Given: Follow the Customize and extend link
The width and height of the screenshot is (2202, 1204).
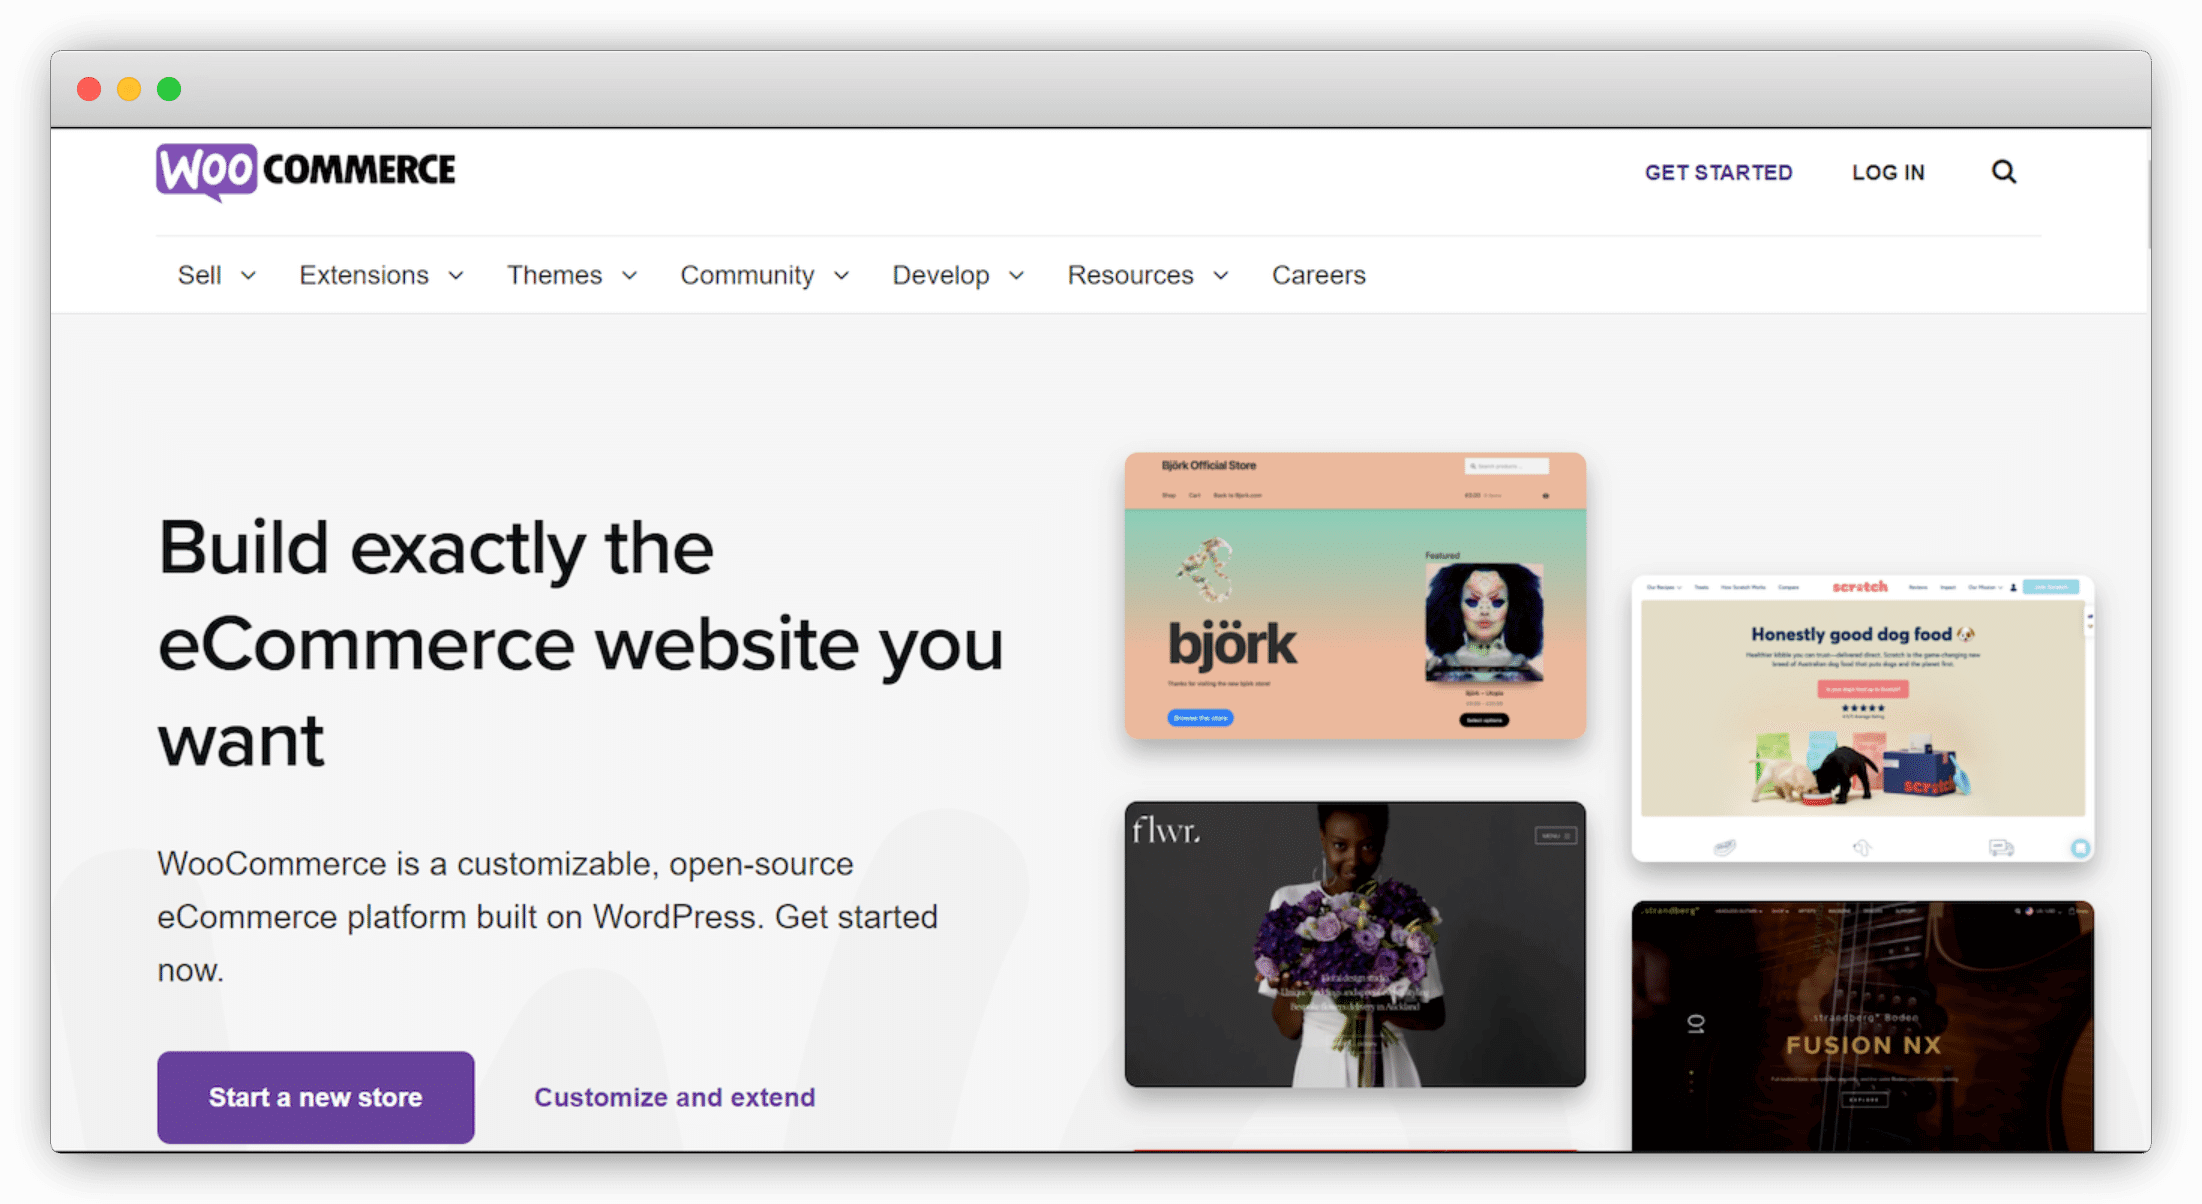Looking at the screenshot, I should point(674,1097).
